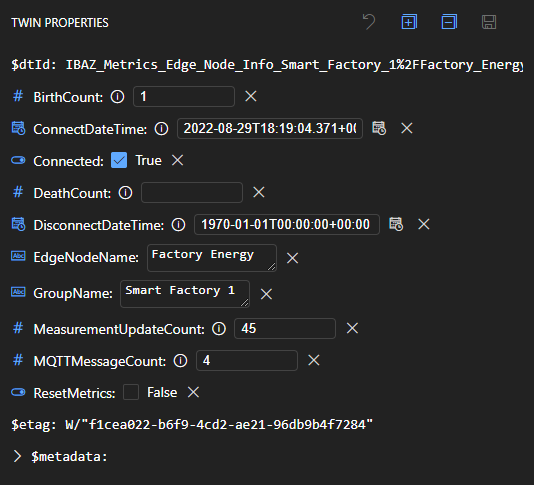
Task: Click the datetime icon beside DisconnectDateTime label
Action: coord(18,224)
